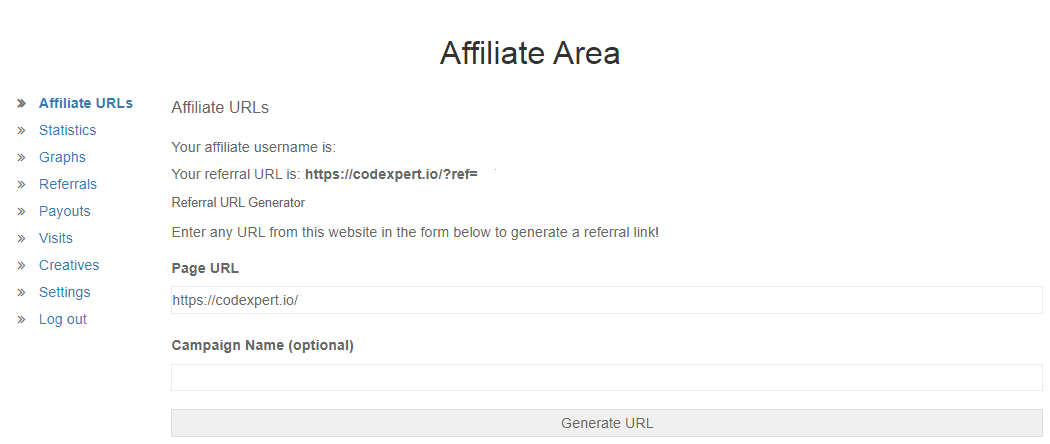Open the Affiliate URLs tab

coord(86,103)
